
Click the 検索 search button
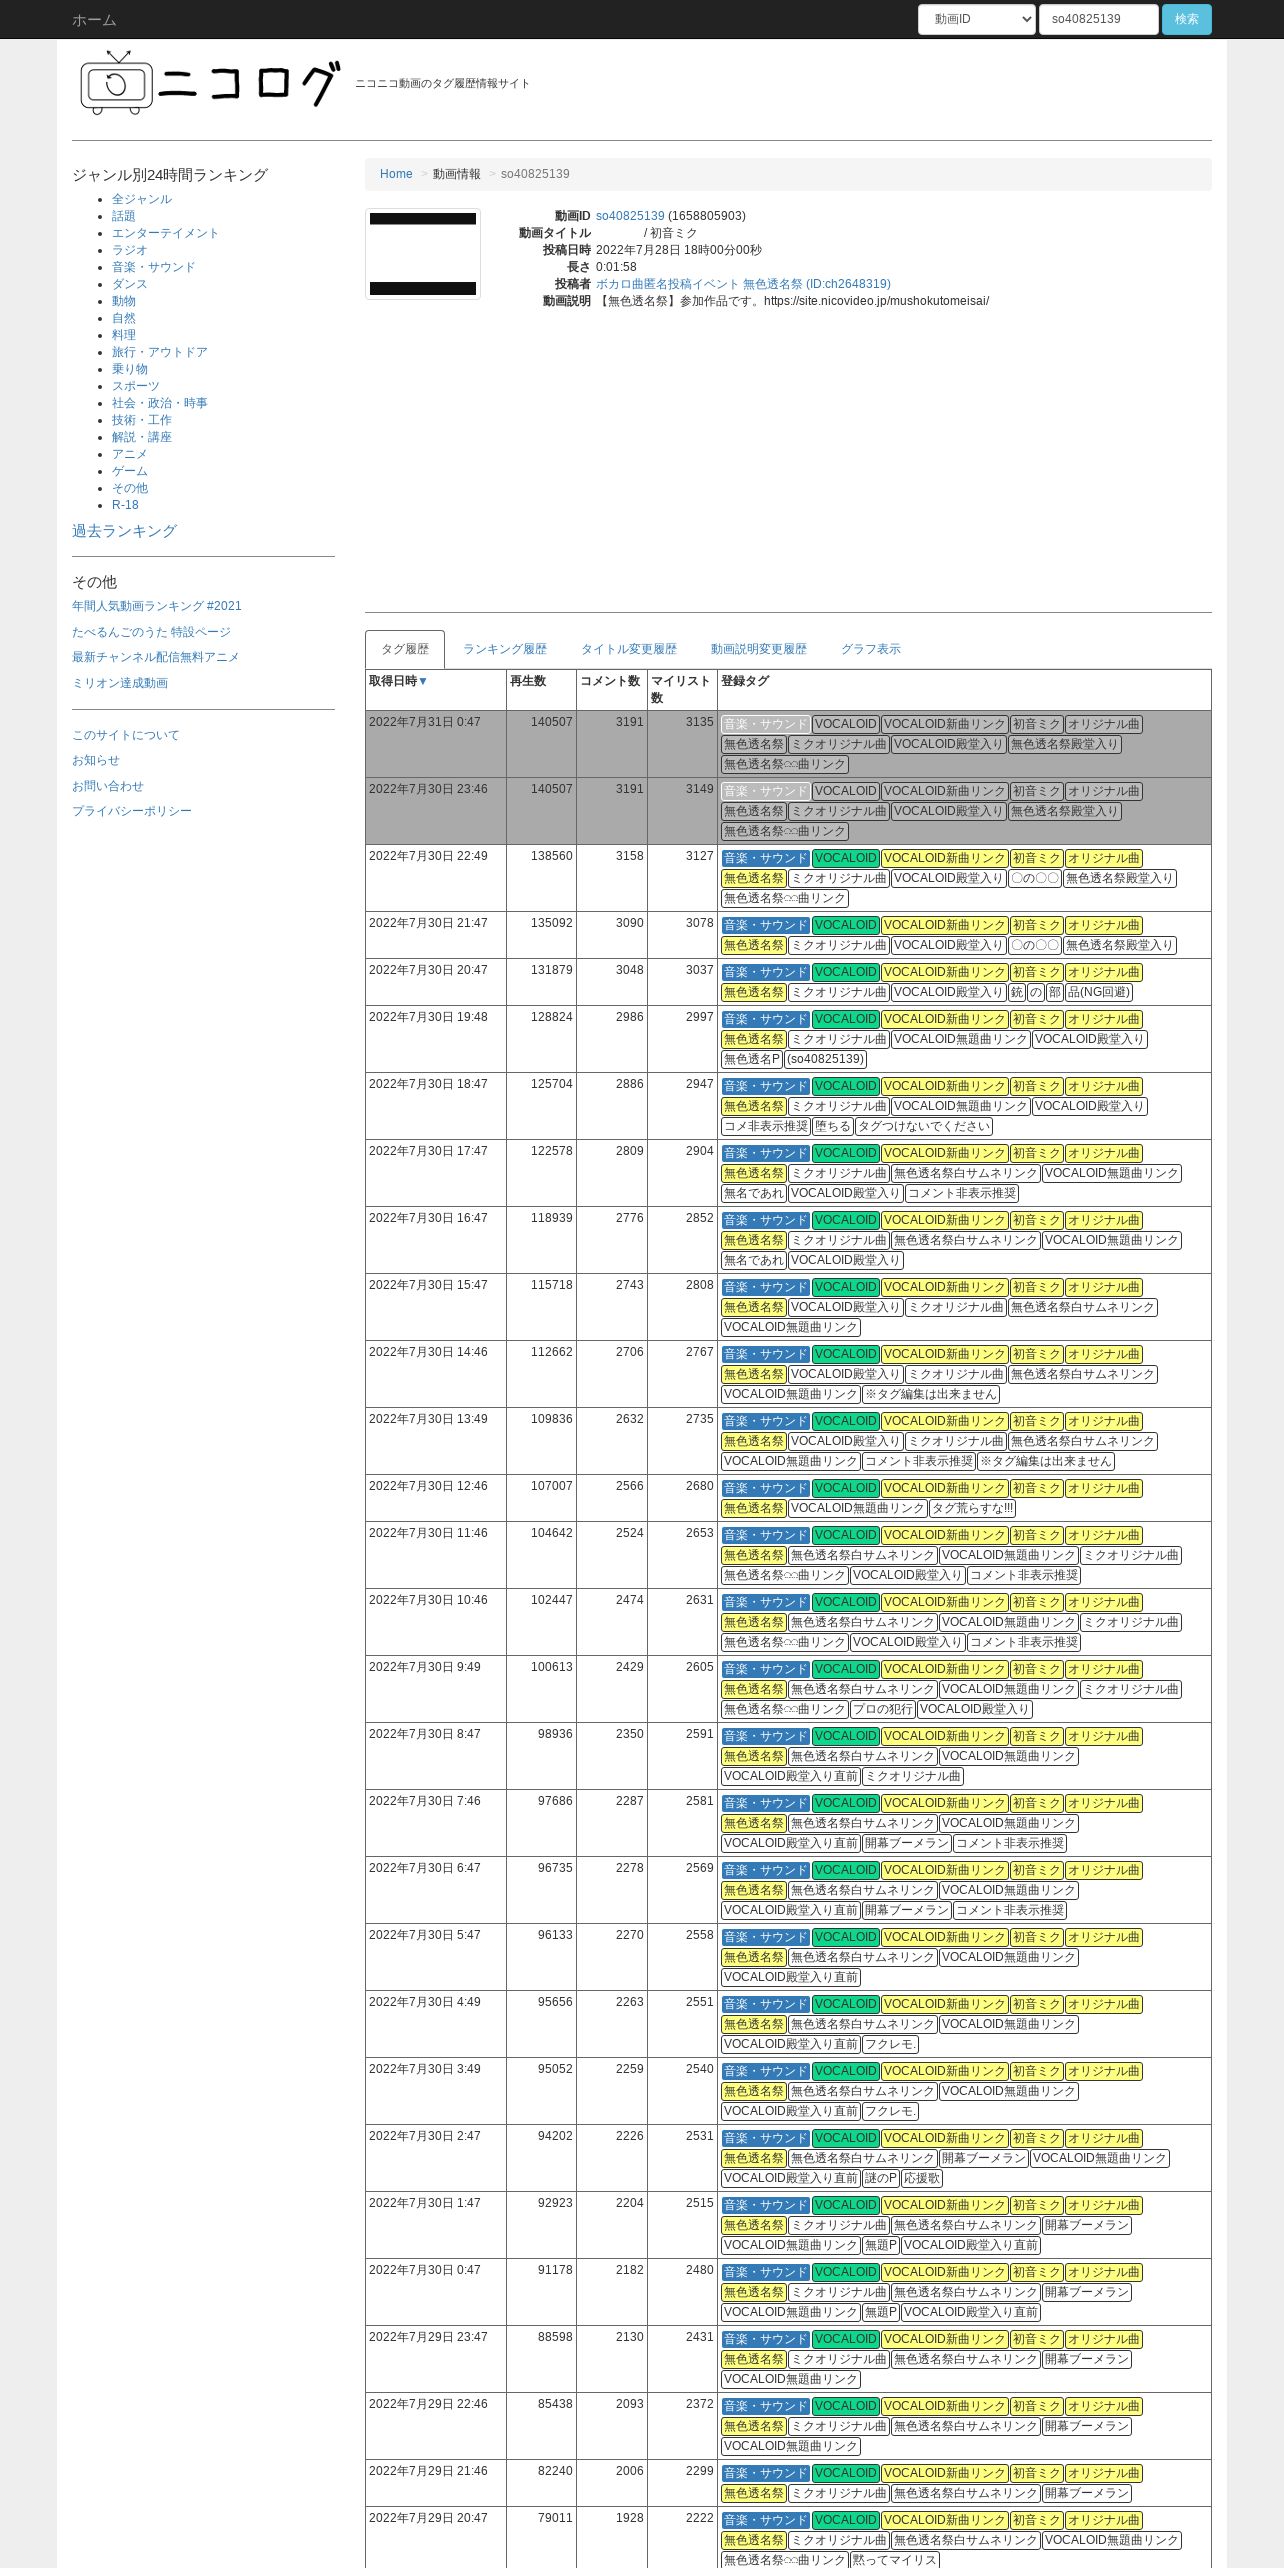pyautogui.click(x=1186, y=19)
